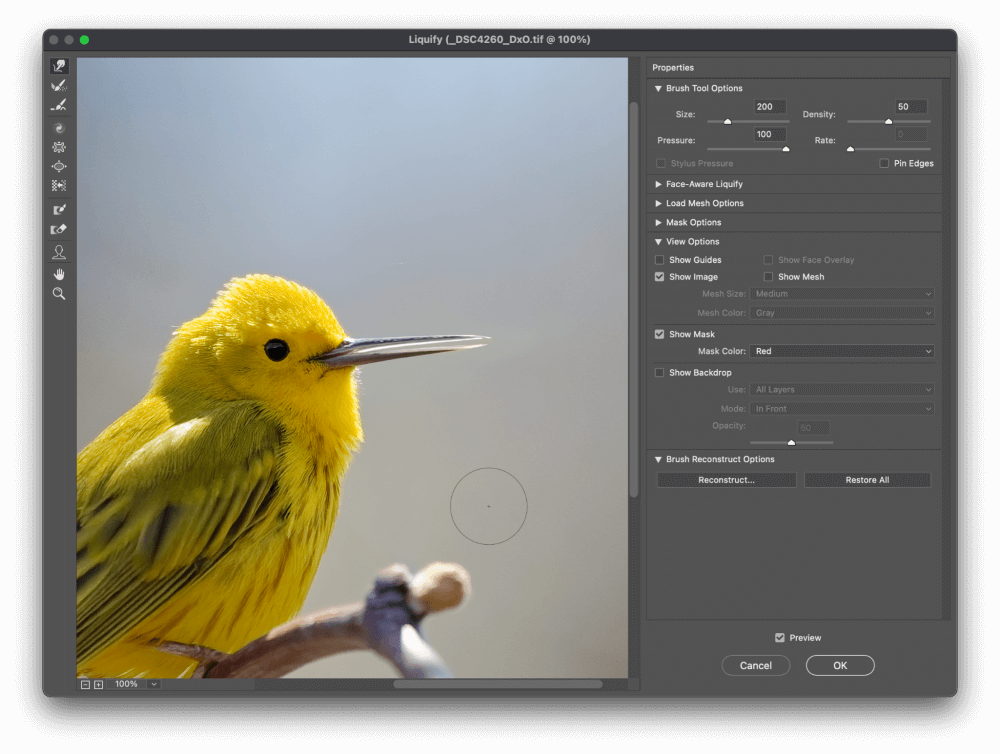Check the Pin Edges box
Screen dimensions: 1000x754
click(884, 163)
